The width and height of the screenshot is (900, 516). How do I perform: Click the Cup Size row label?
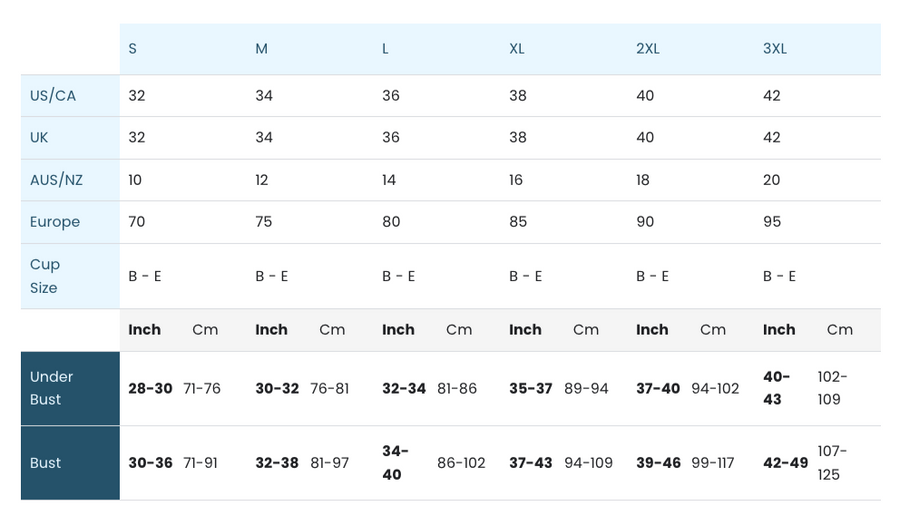[x=45, y=276]
